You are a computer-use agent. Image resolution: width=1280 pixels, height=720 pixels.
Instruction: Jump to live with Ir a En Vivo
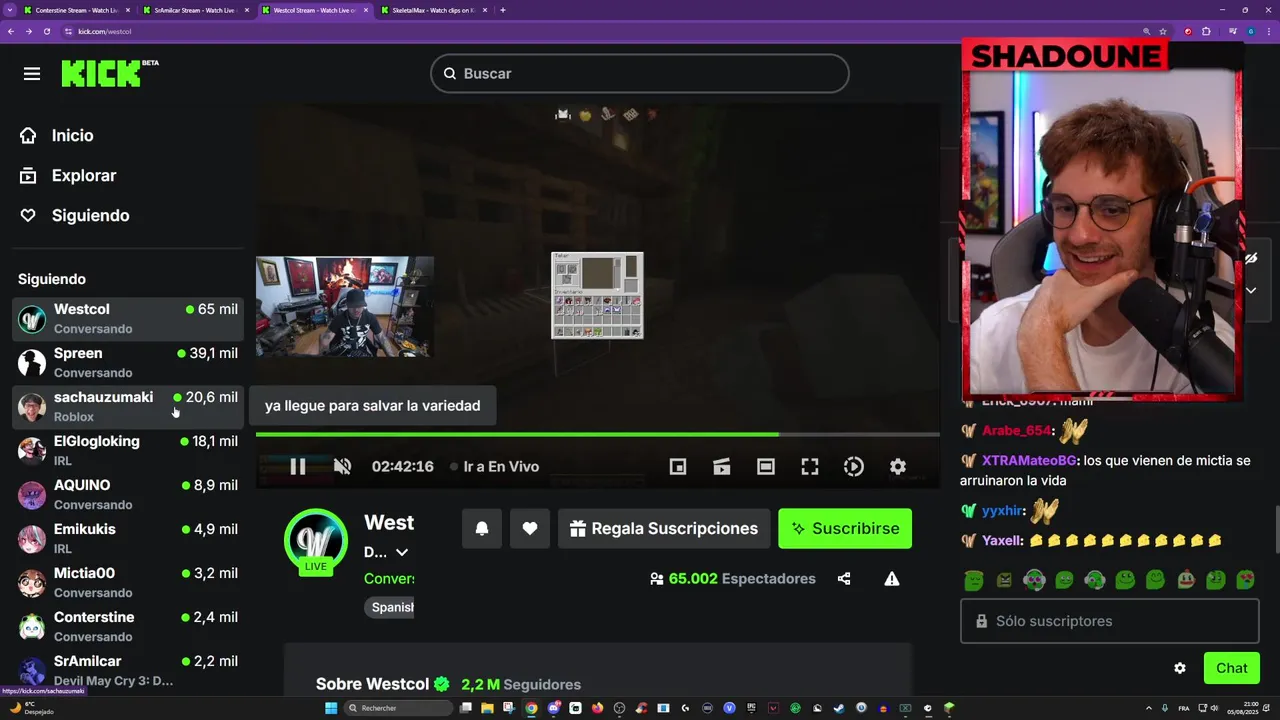pos(495,466)
